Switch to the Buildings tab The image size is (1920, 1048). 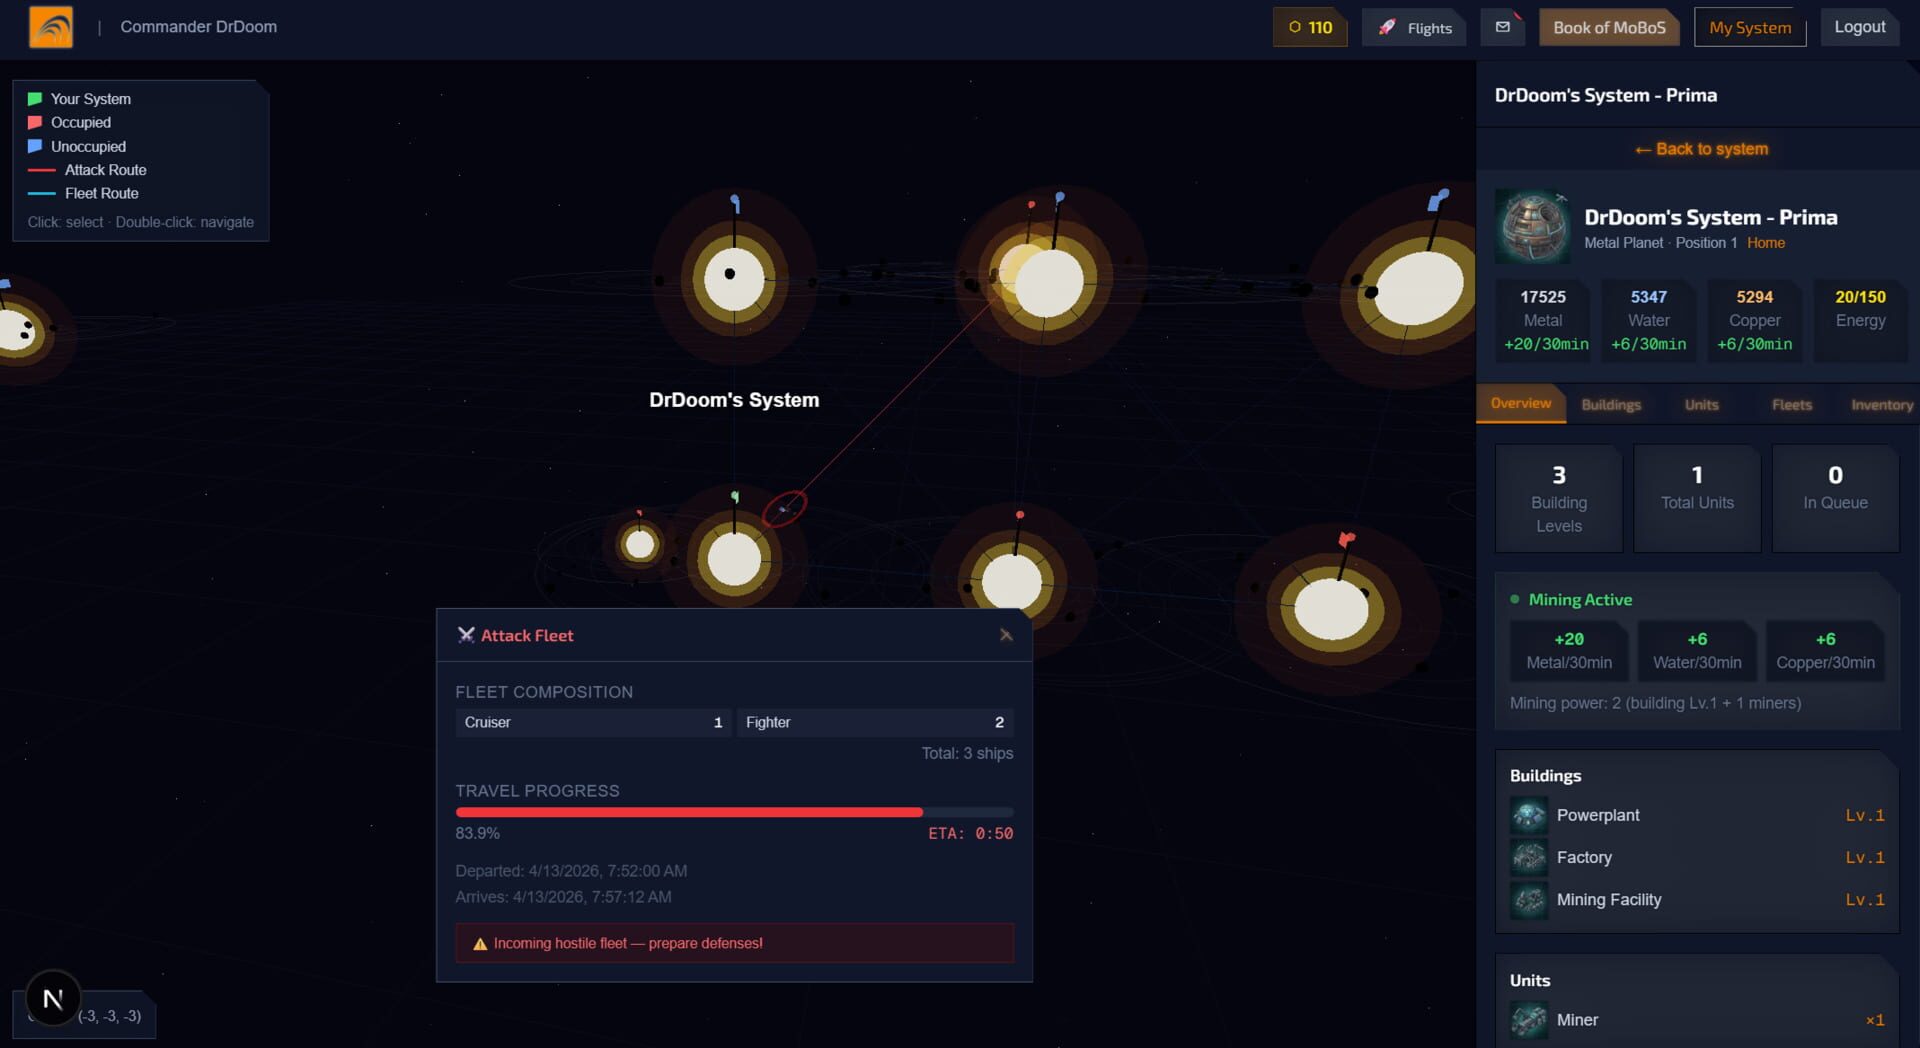(x=1610, y=404)
